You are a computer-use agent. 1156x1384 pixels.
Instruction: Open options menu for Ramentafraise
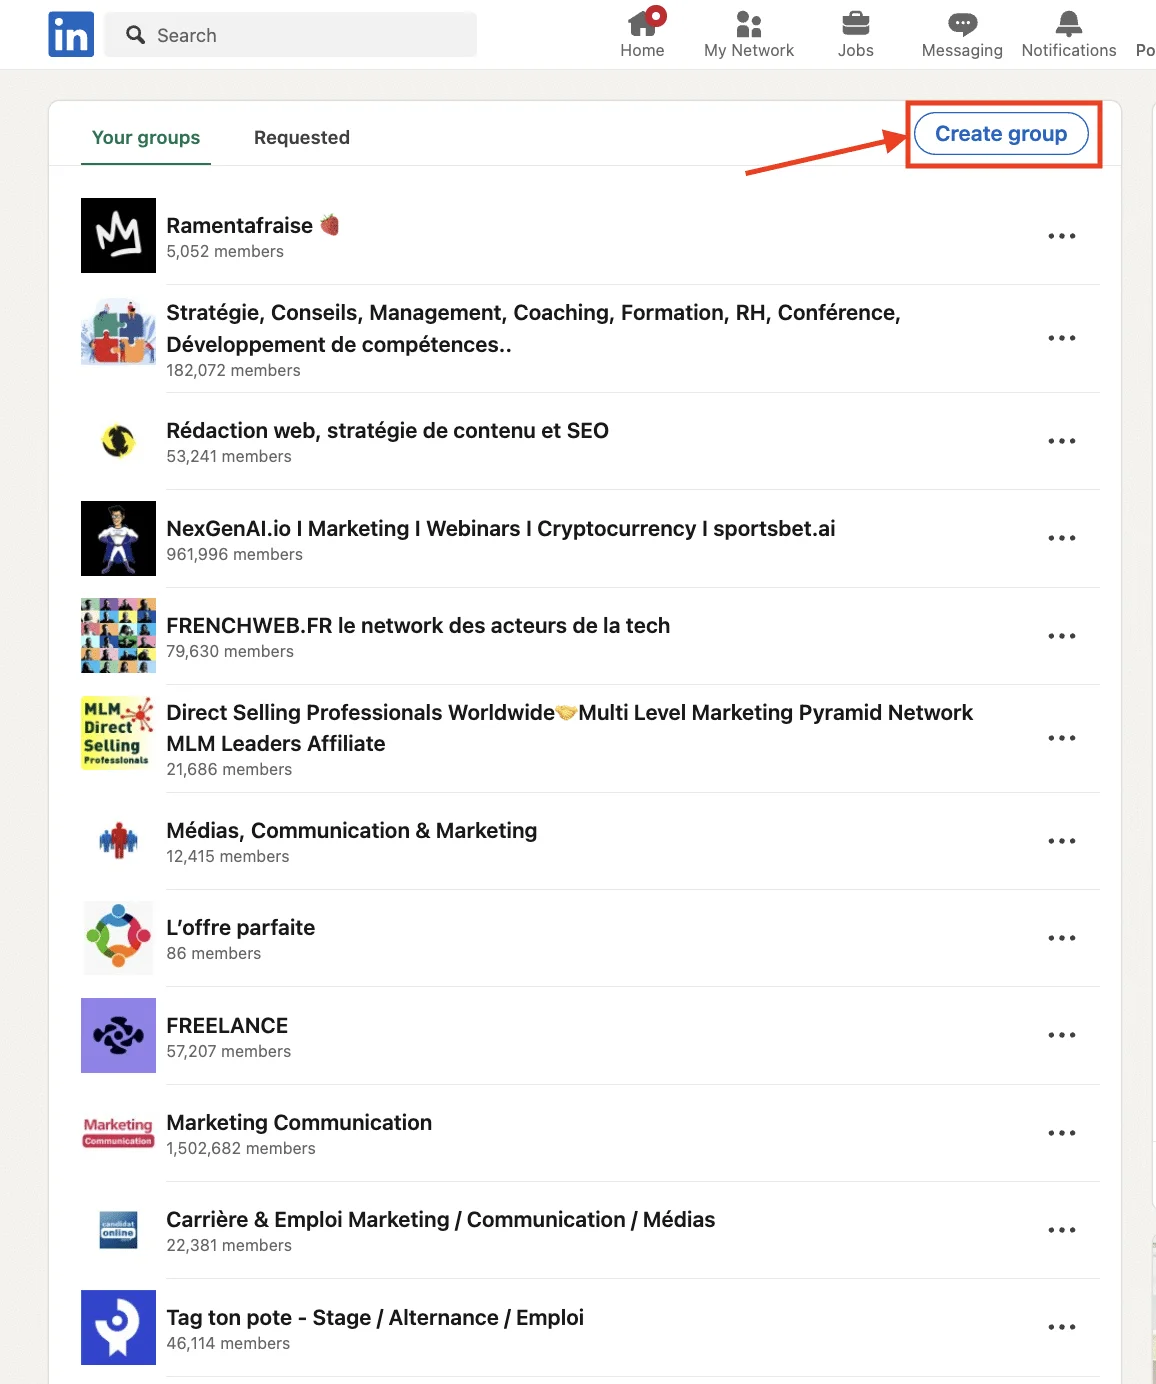coord(1062,236)
